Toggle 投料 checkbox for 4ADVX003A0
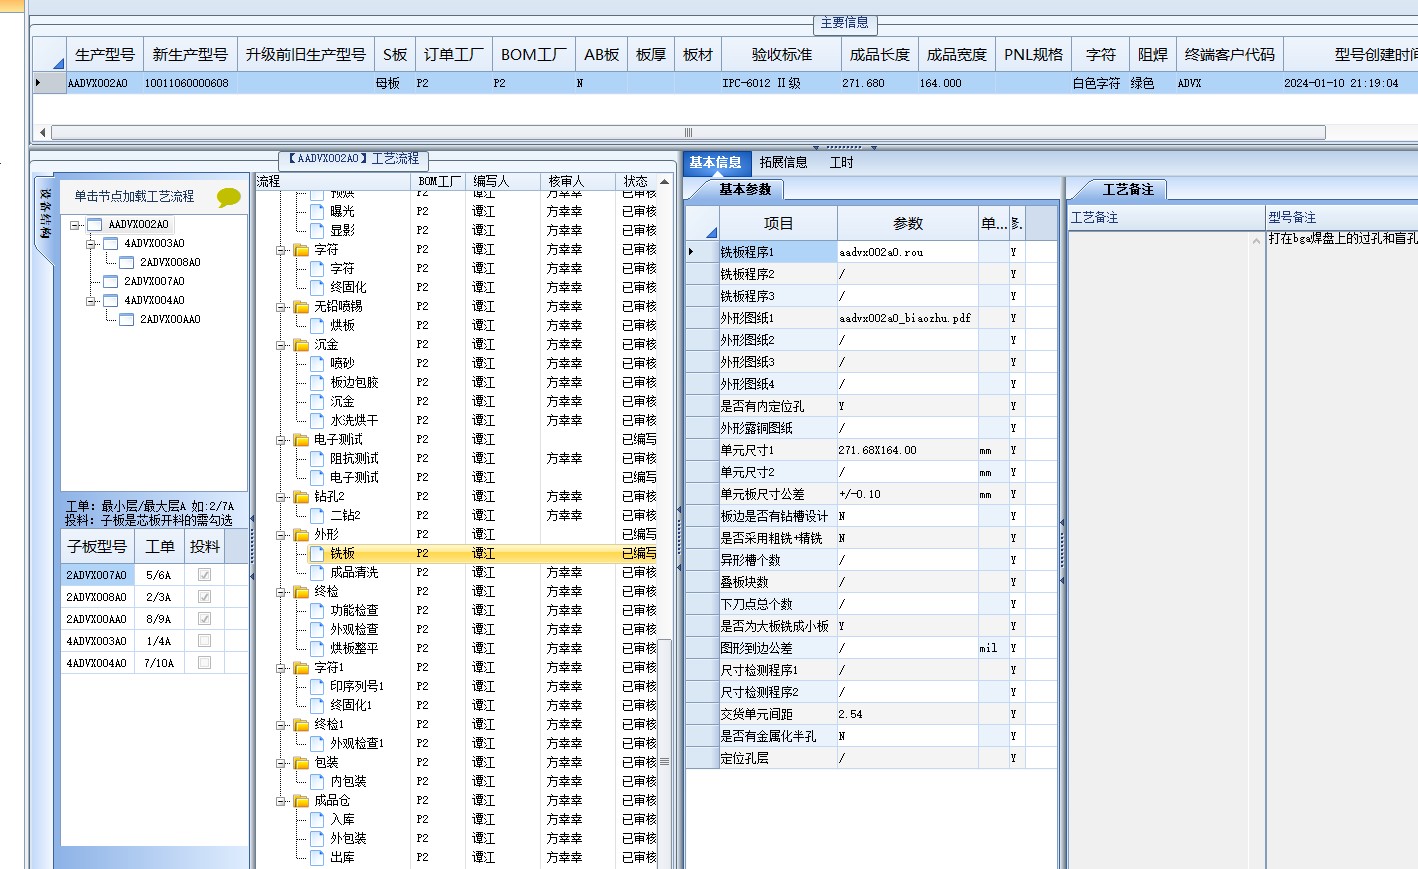The image size is (1418, 869). [204, 641]
